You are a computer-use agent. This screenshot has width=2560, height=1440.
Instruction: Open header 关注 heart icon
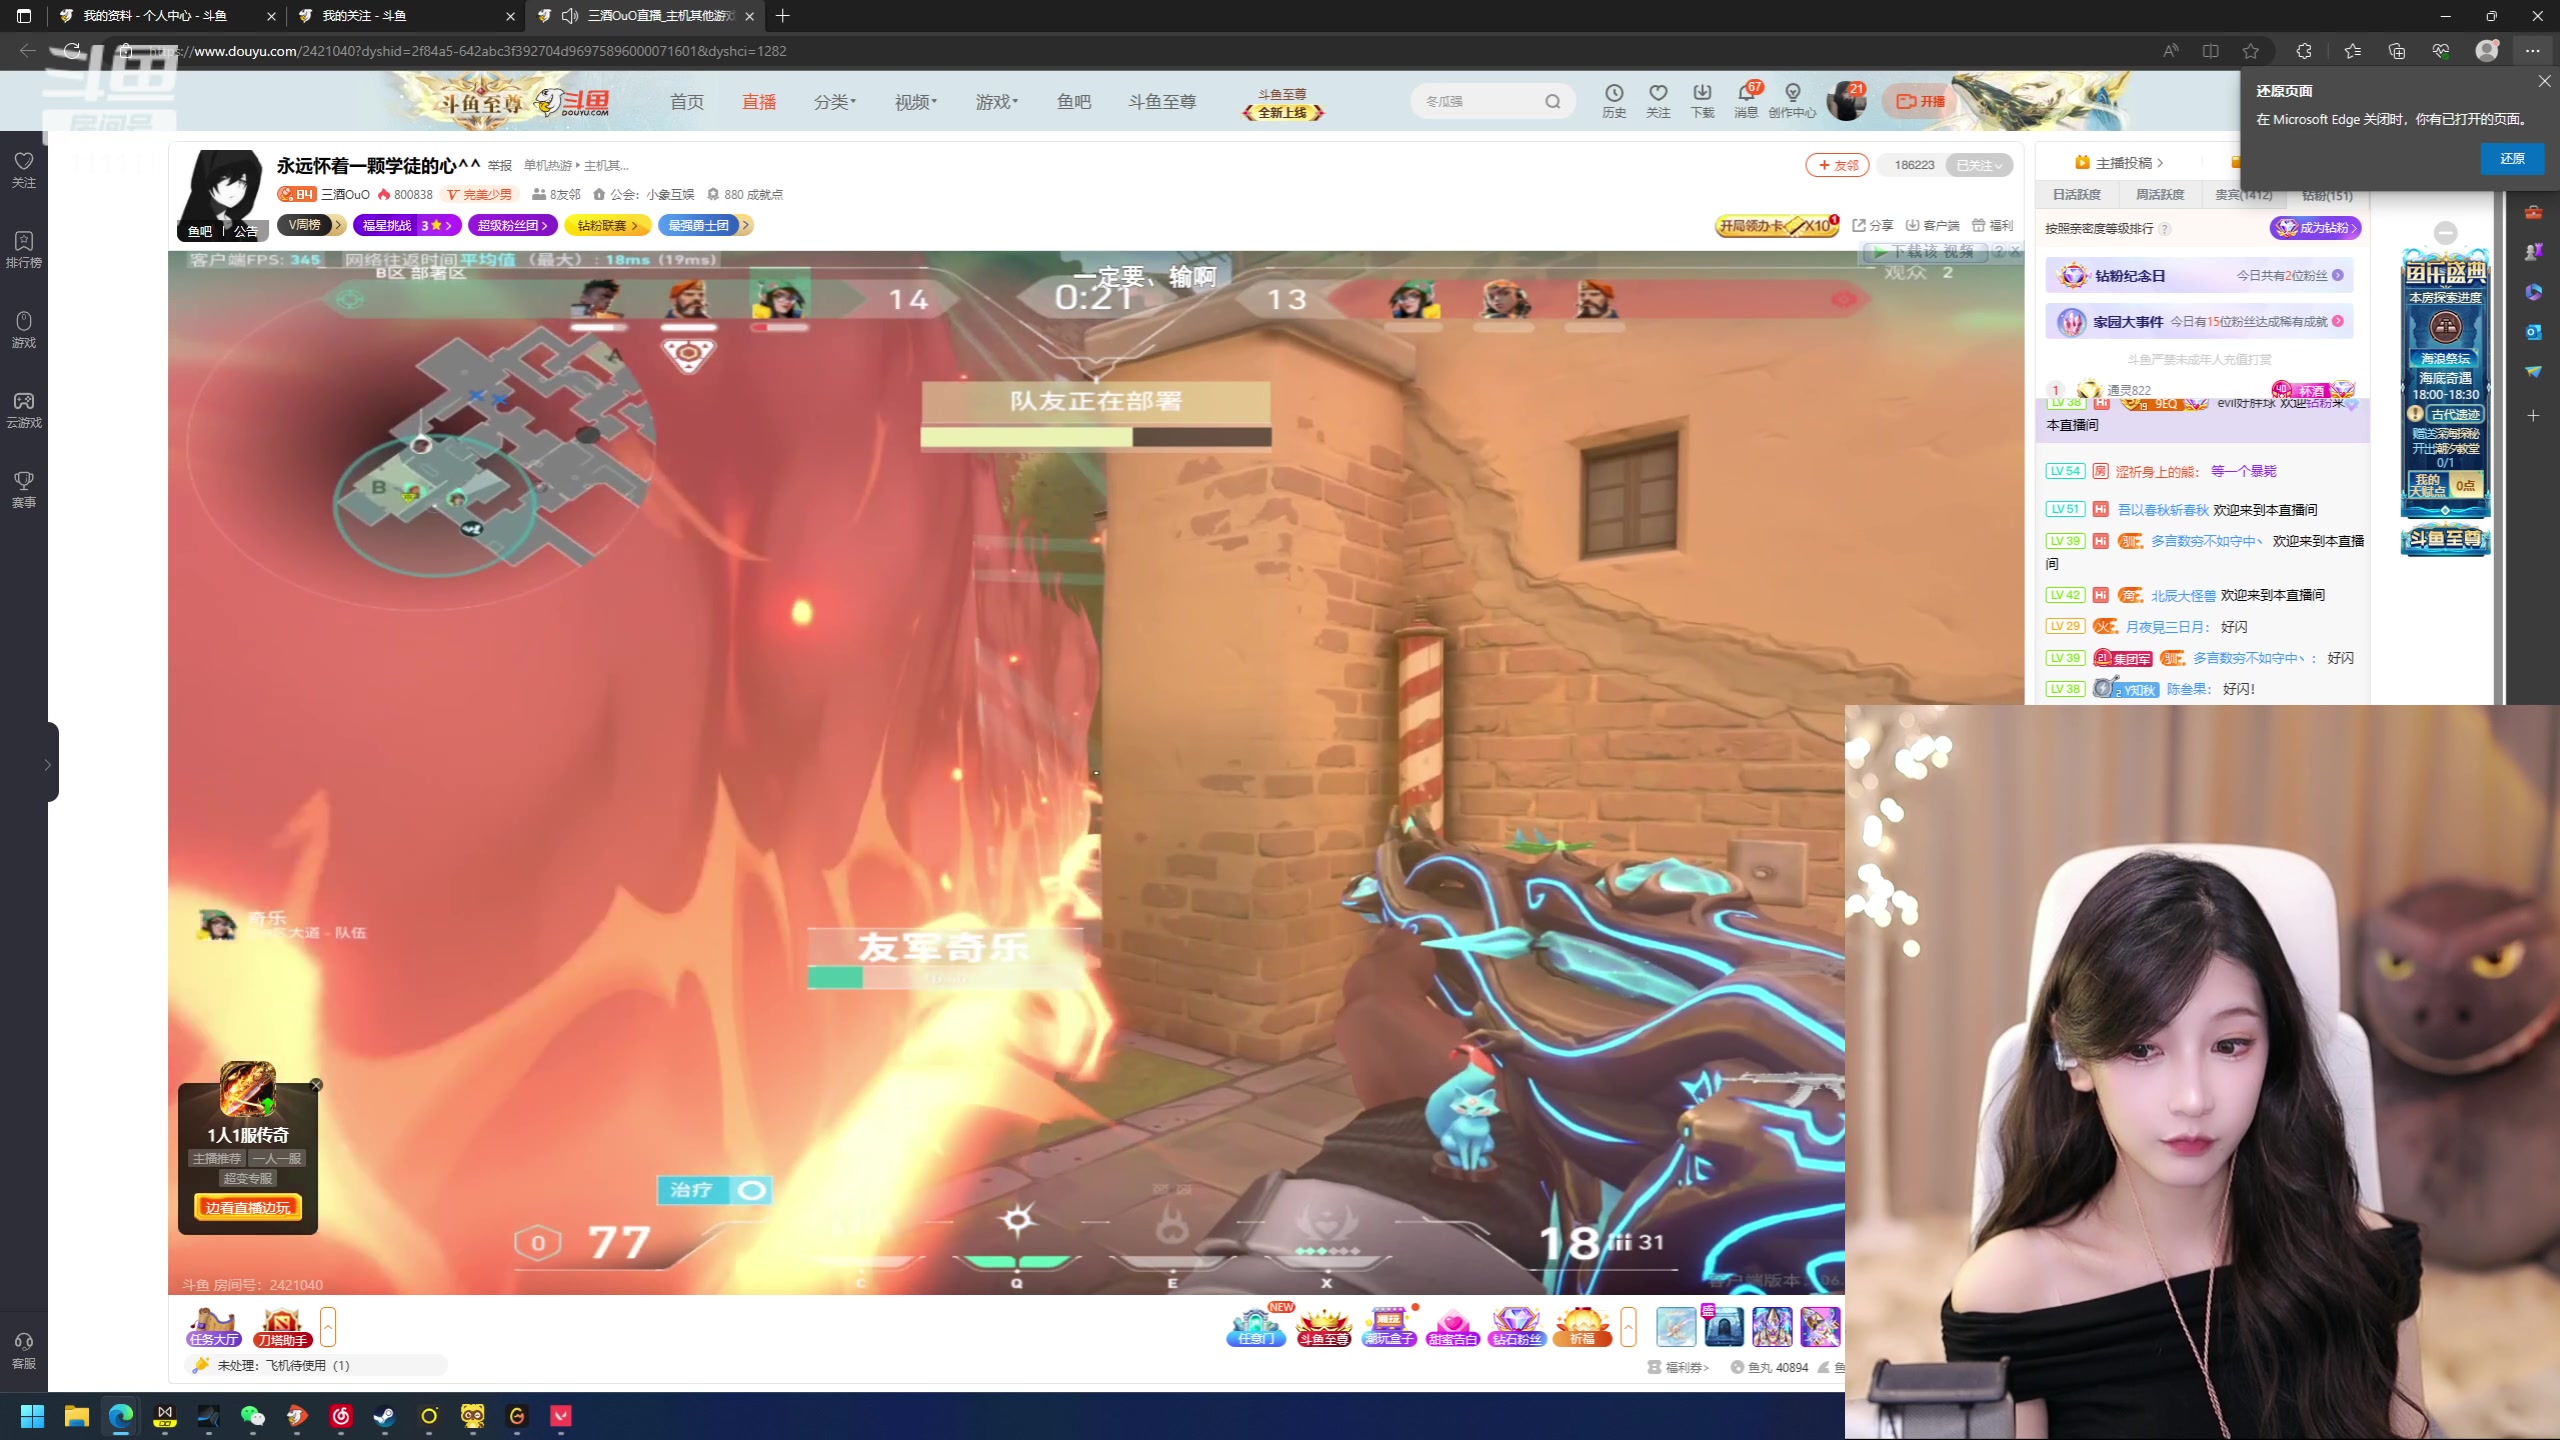(x=1658, y=101)
